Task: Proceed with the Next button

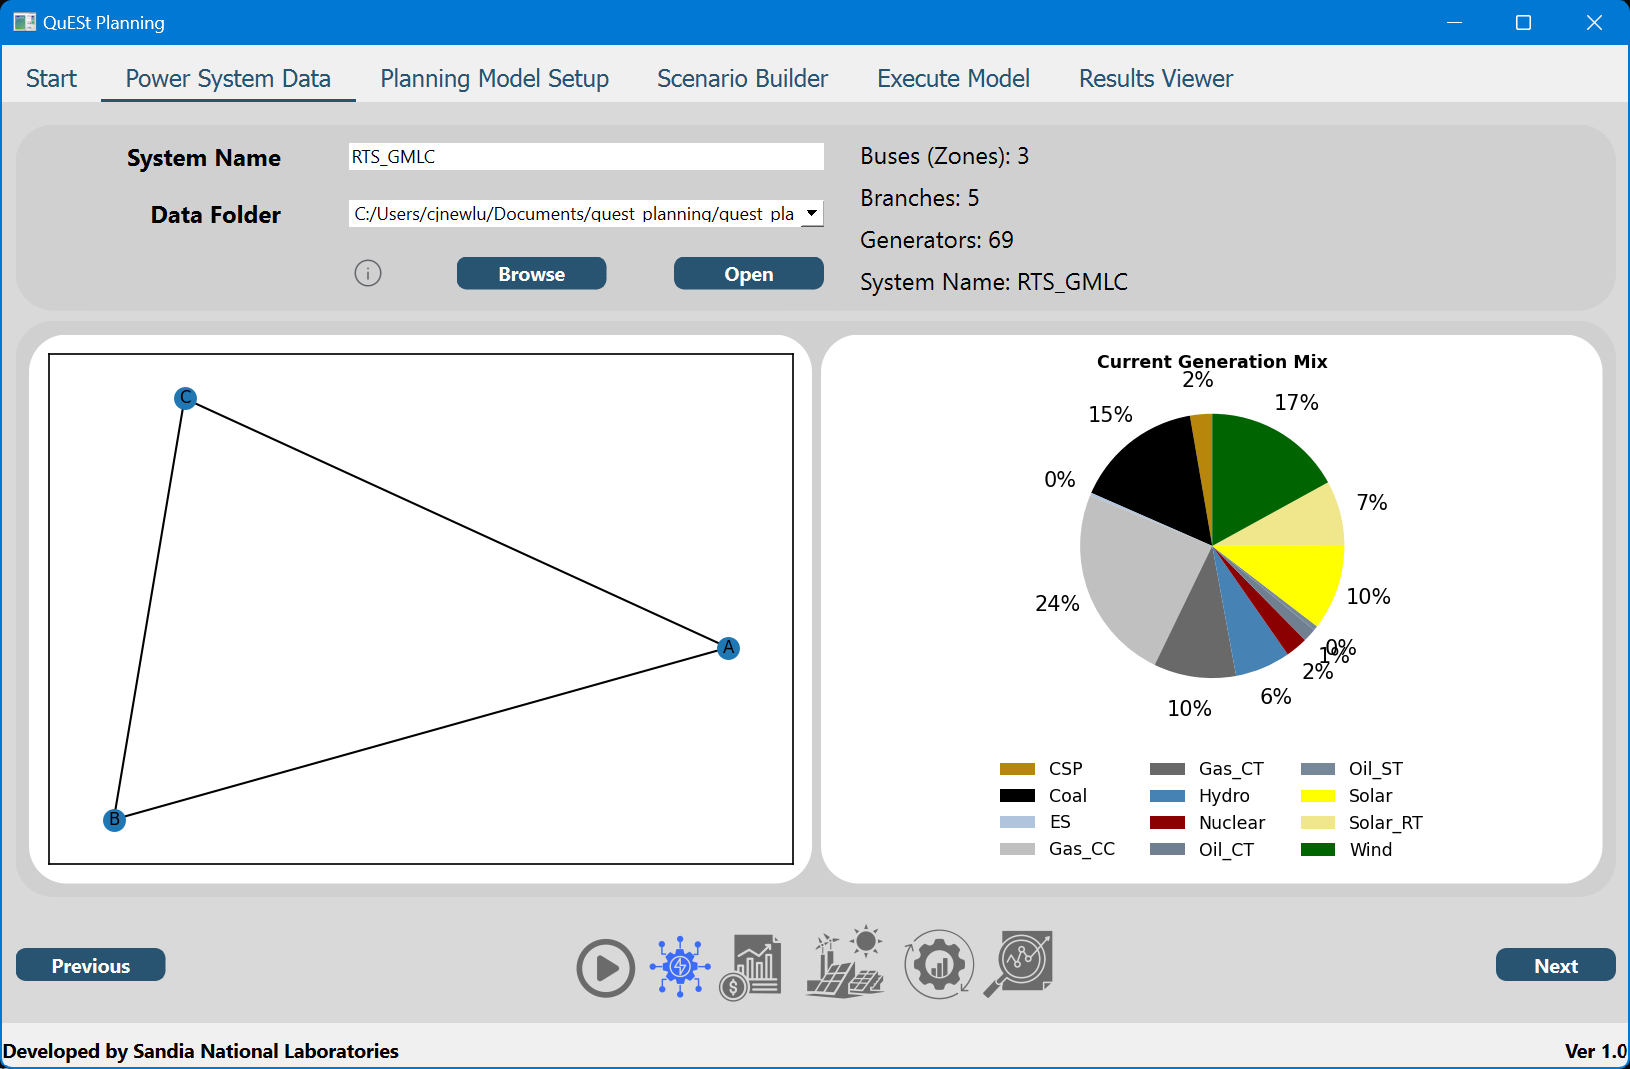Action: (1555, 965)
